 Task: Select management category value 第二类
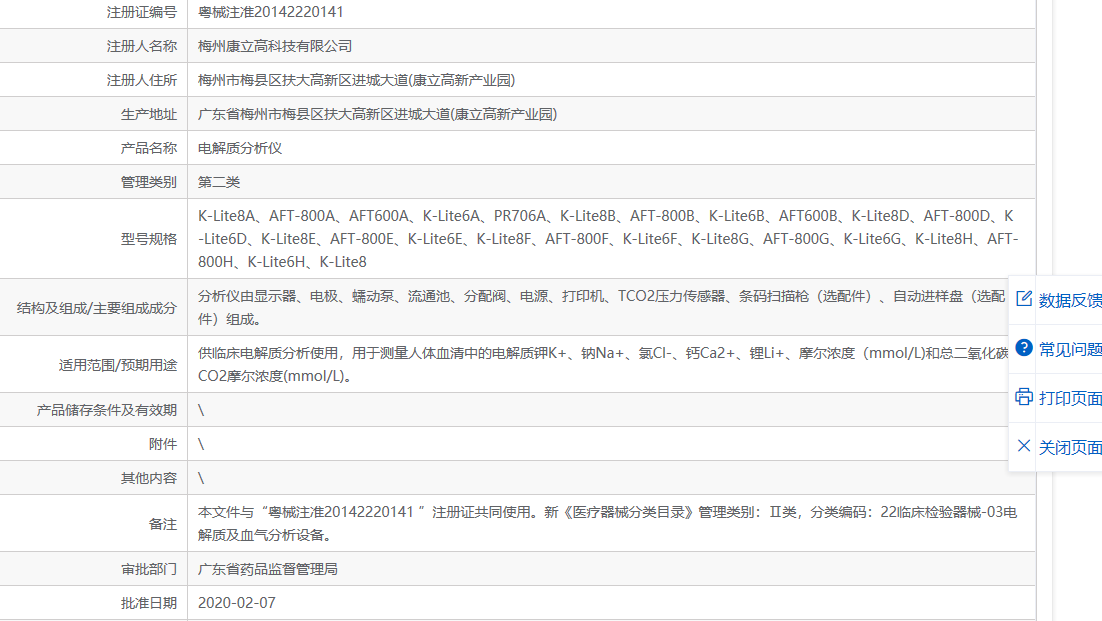[219, 183]
